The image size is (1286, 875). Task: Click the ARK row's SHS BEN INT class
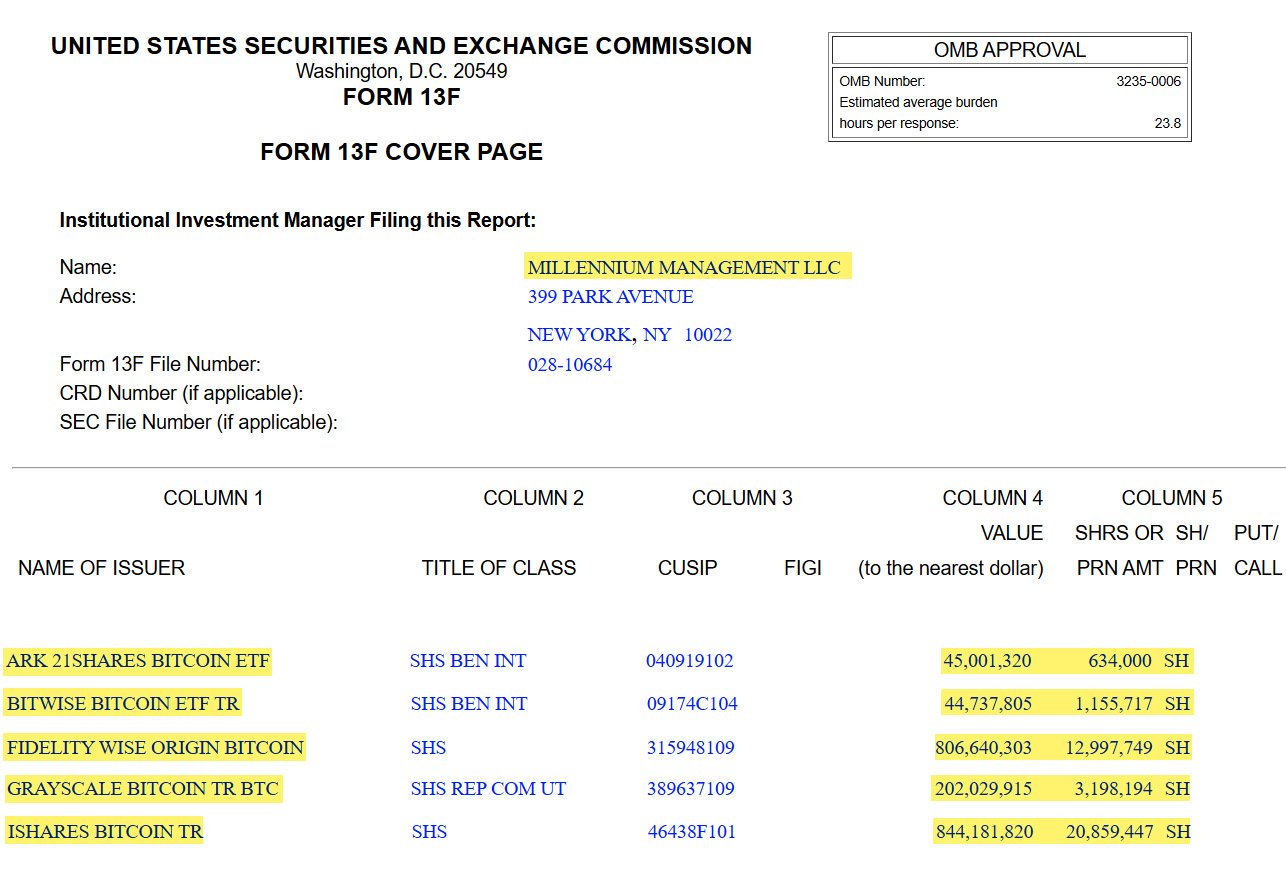click(468, 661)
